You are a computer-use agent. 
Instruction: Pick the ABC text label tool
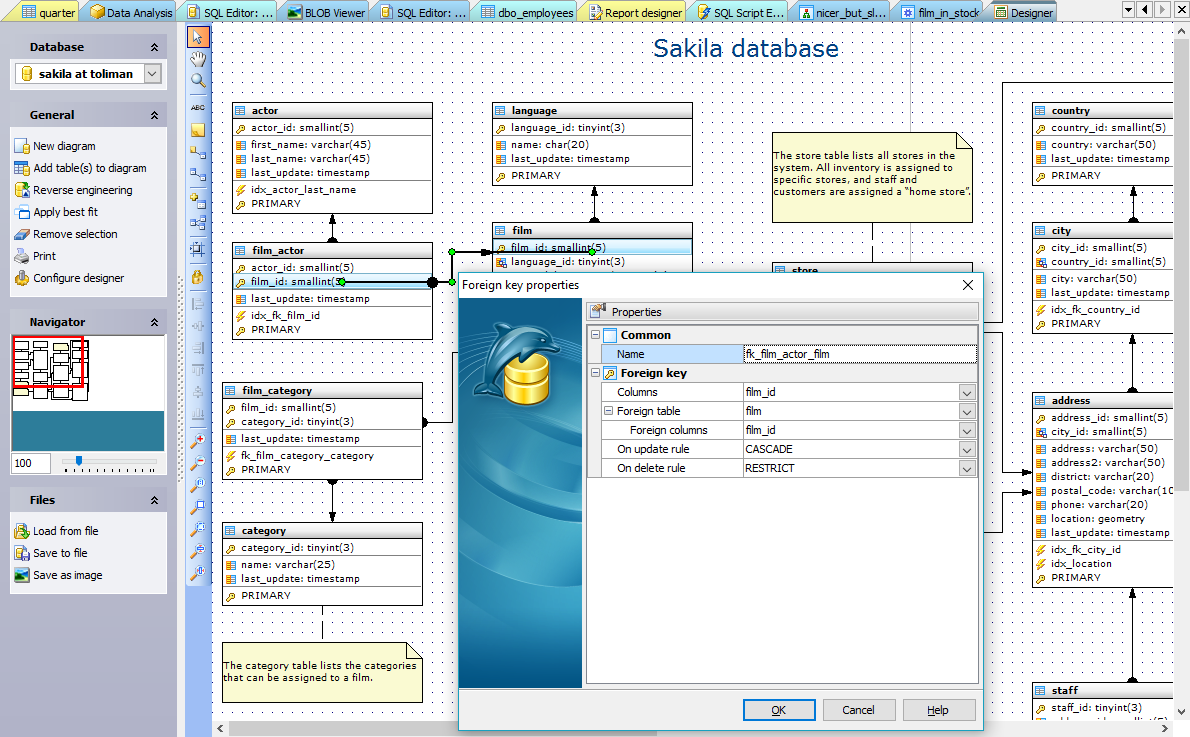tap(198, 107)
